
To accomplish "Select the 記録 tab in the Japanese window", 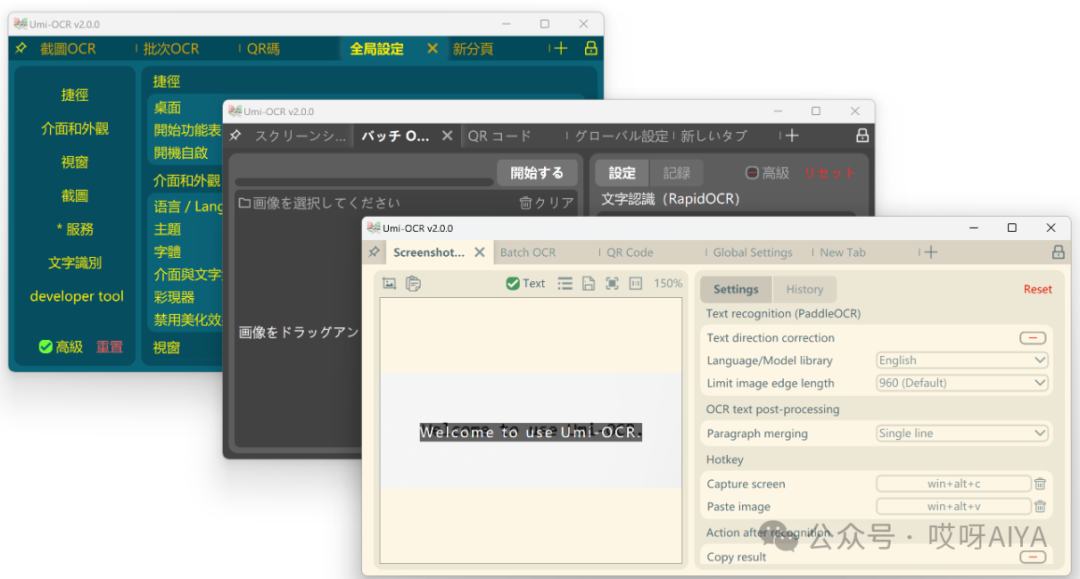I will tap(676, 173).
